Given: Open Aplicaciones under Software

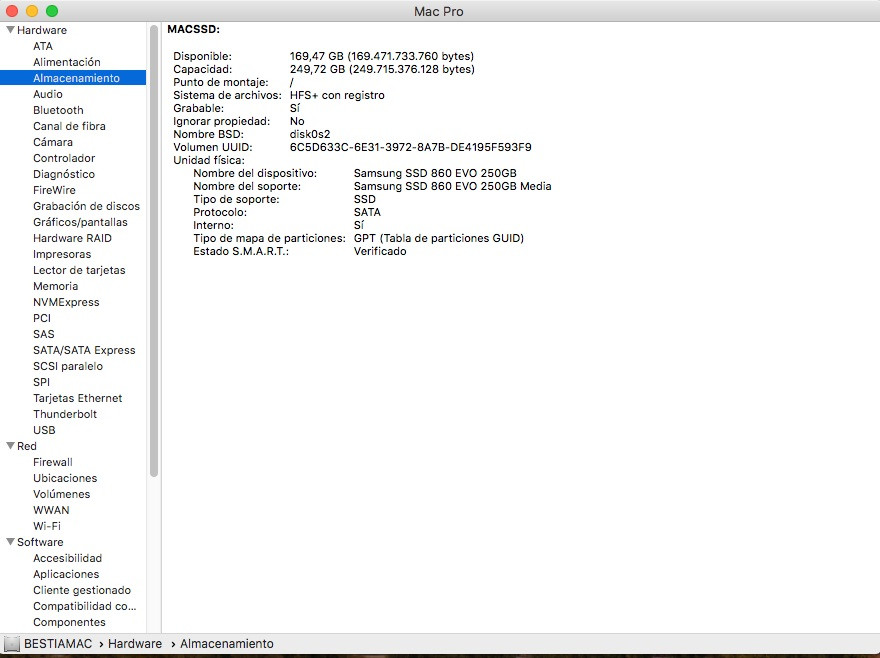Looking at the screenshot, I should coord(66,574).
